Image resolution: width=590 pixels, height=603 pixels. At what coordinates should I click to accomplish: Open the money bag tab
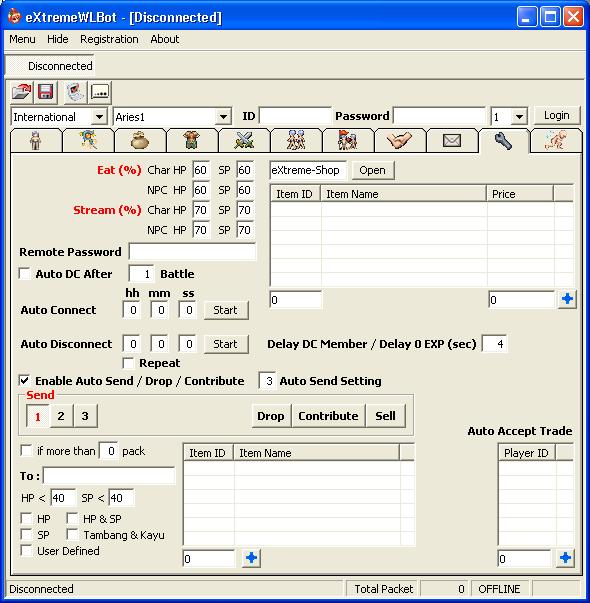coord(140,141)
